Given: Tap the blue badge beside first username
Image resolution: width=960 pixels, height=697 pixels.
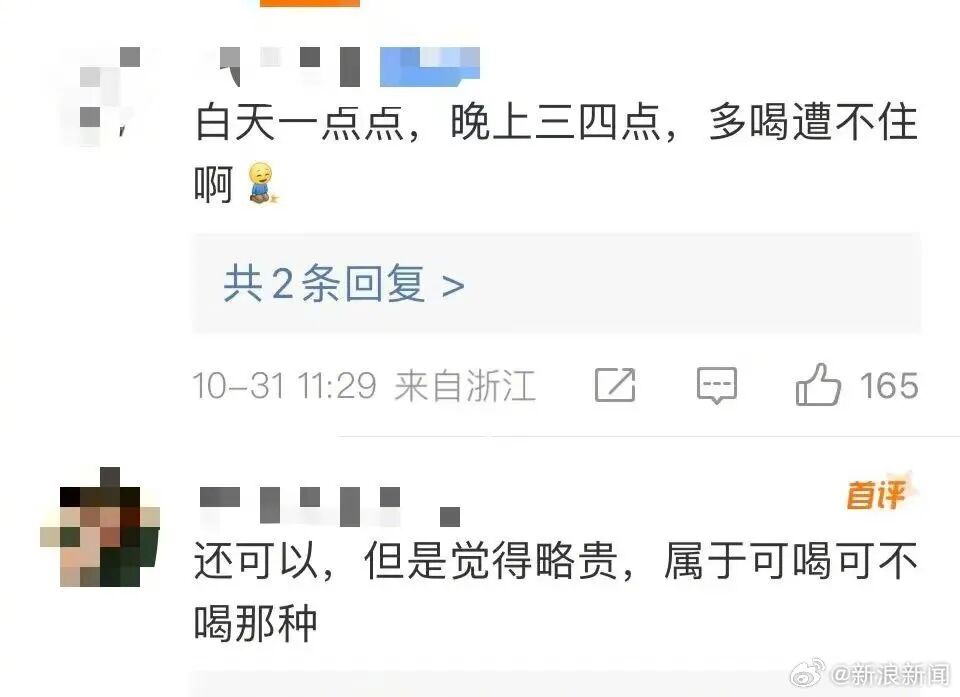Looking at the screenshot, I should coord(430,66).
